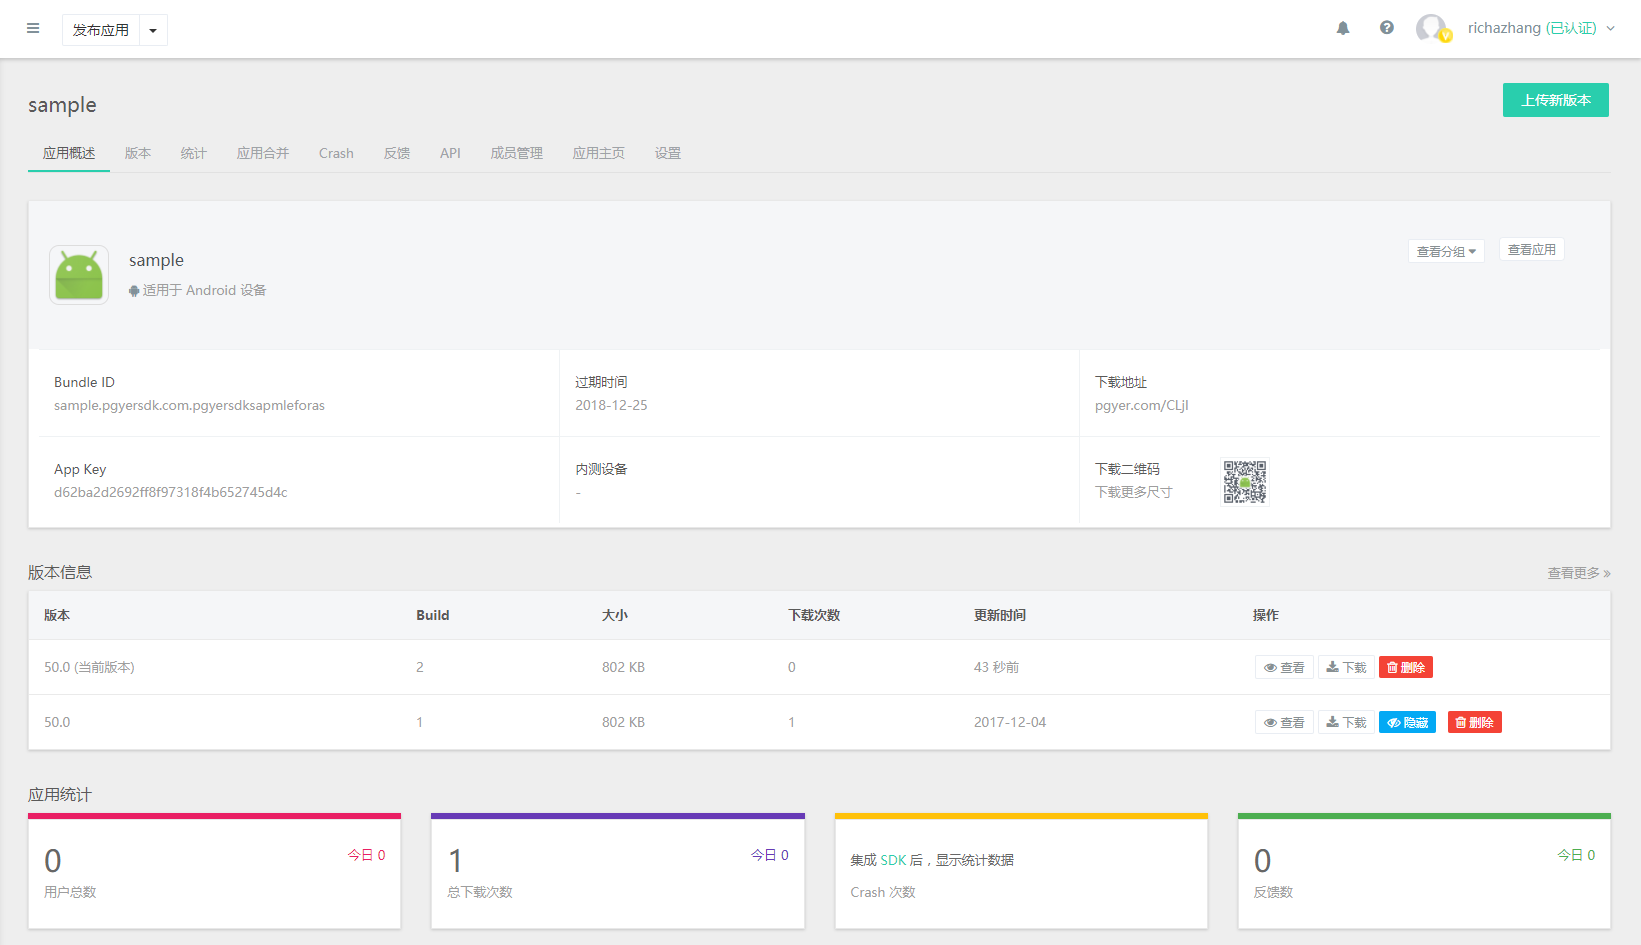Image resolution: width=1641 pixels, height=945 pixels.
Task: Click the 反馈数 statistics card
Action: point(1424,871)
